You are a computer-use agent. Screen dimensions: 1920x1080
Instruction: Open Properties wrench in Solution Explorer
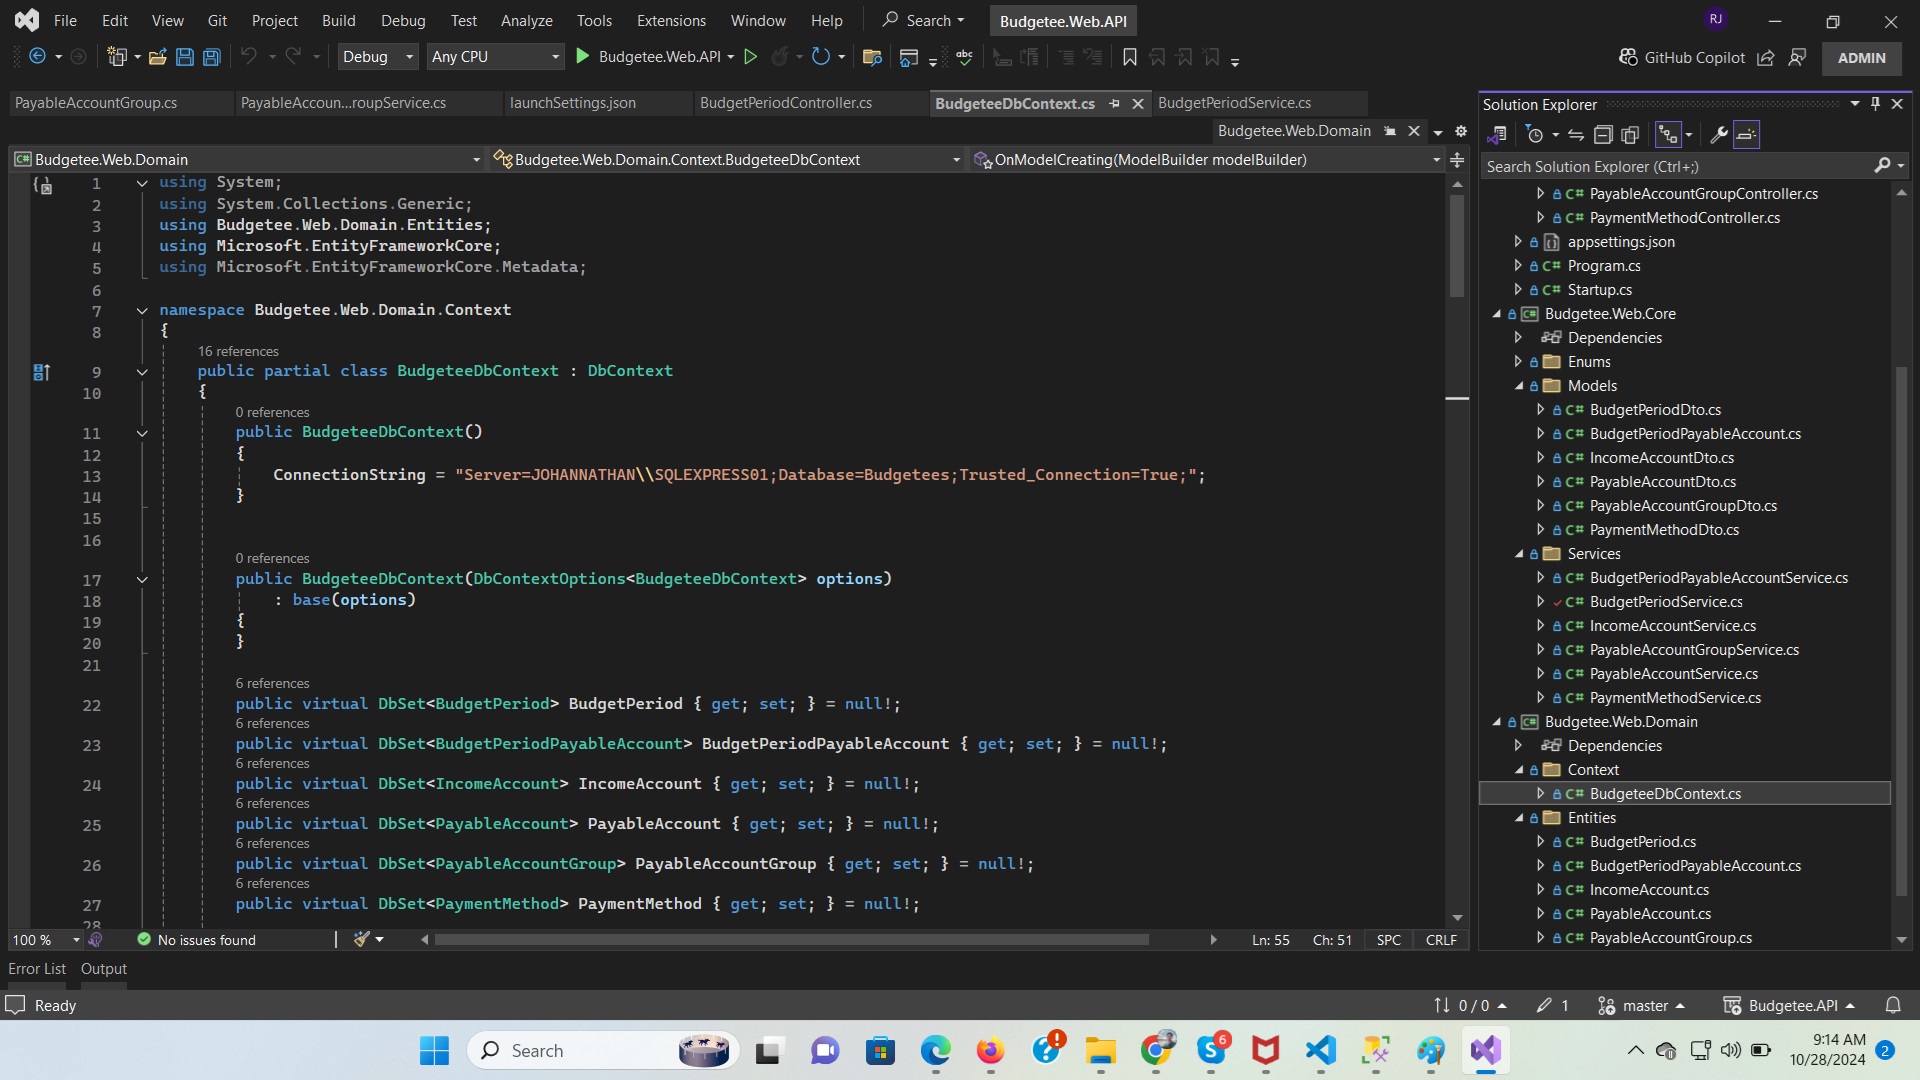[1719, 134]
